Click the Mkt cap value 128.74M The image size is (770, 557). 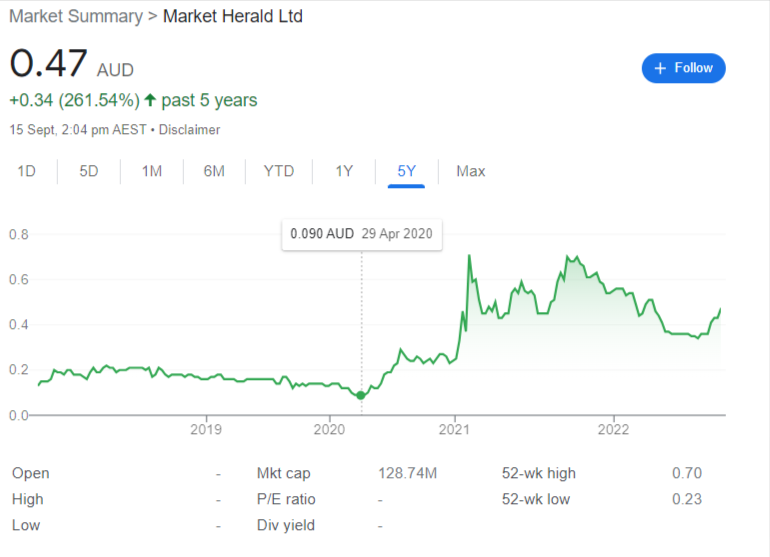coord(407,473)
